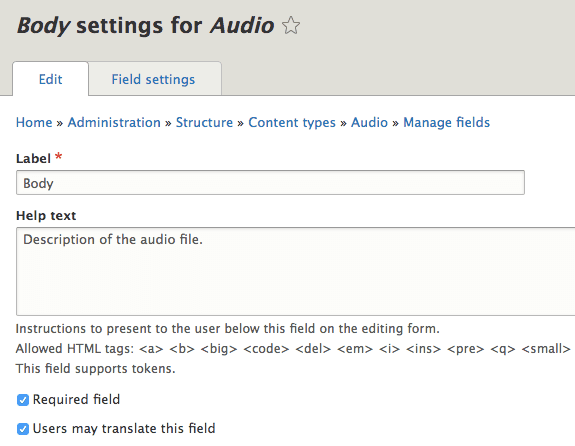Viewport: 575px width, 446px height.
Task: Click 'Instructions to present to the user' description
Action: (227, 328)
